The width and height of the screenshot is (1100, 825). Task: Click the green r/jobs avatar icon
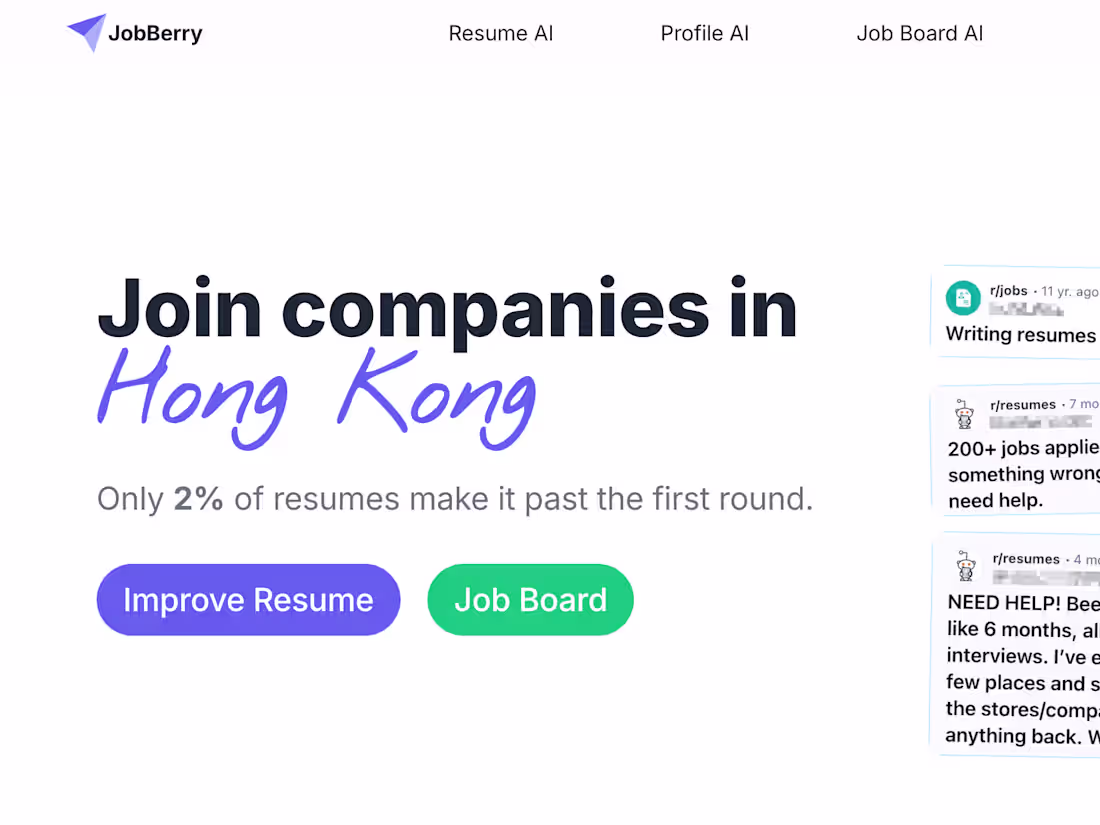coord(962,298)
